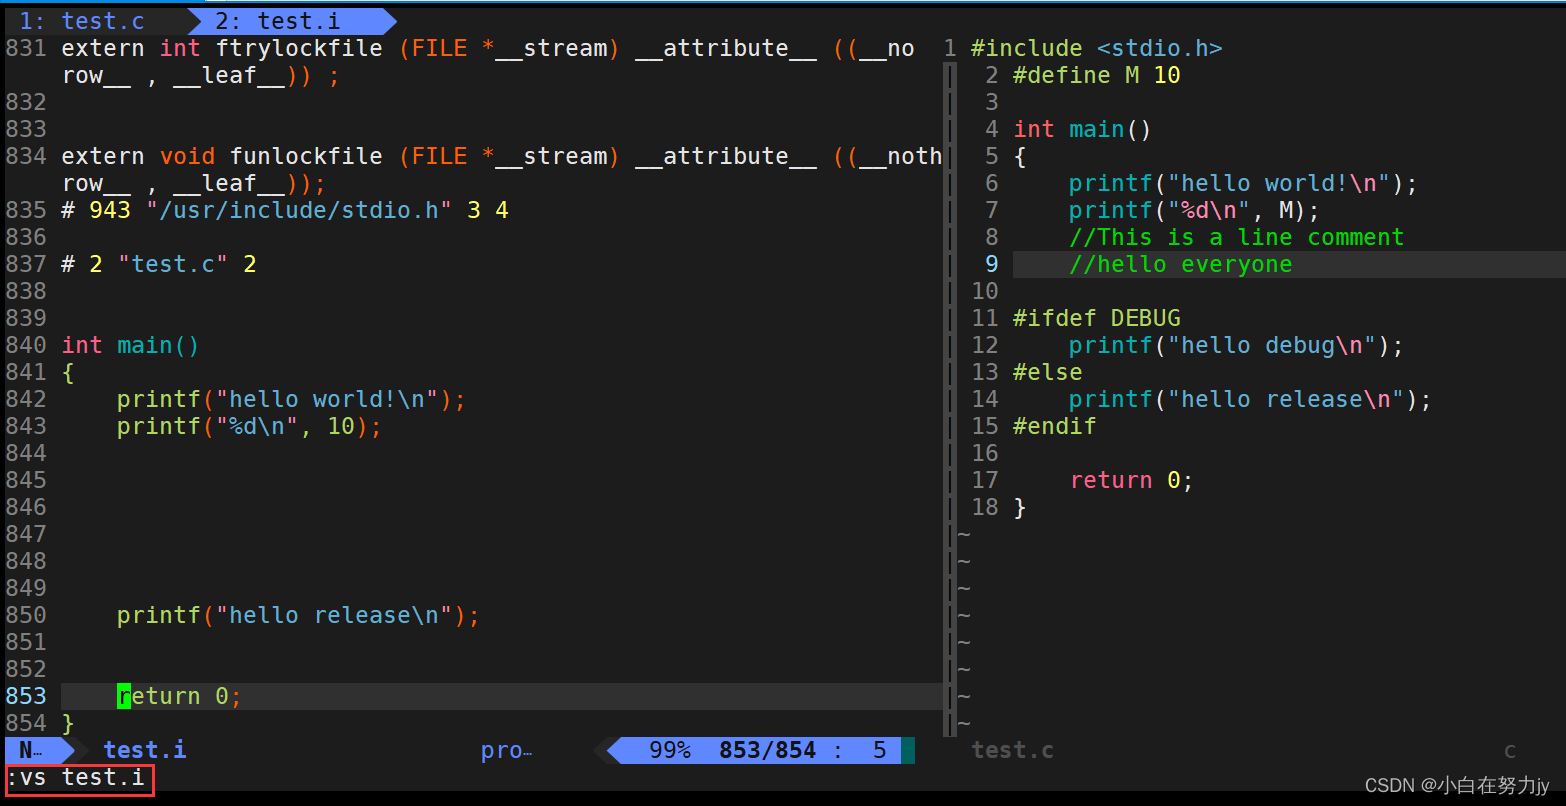Click 'extern void funlockfile' on line 834
Screen dimensions: 1566x806
(x=222, y=156)
